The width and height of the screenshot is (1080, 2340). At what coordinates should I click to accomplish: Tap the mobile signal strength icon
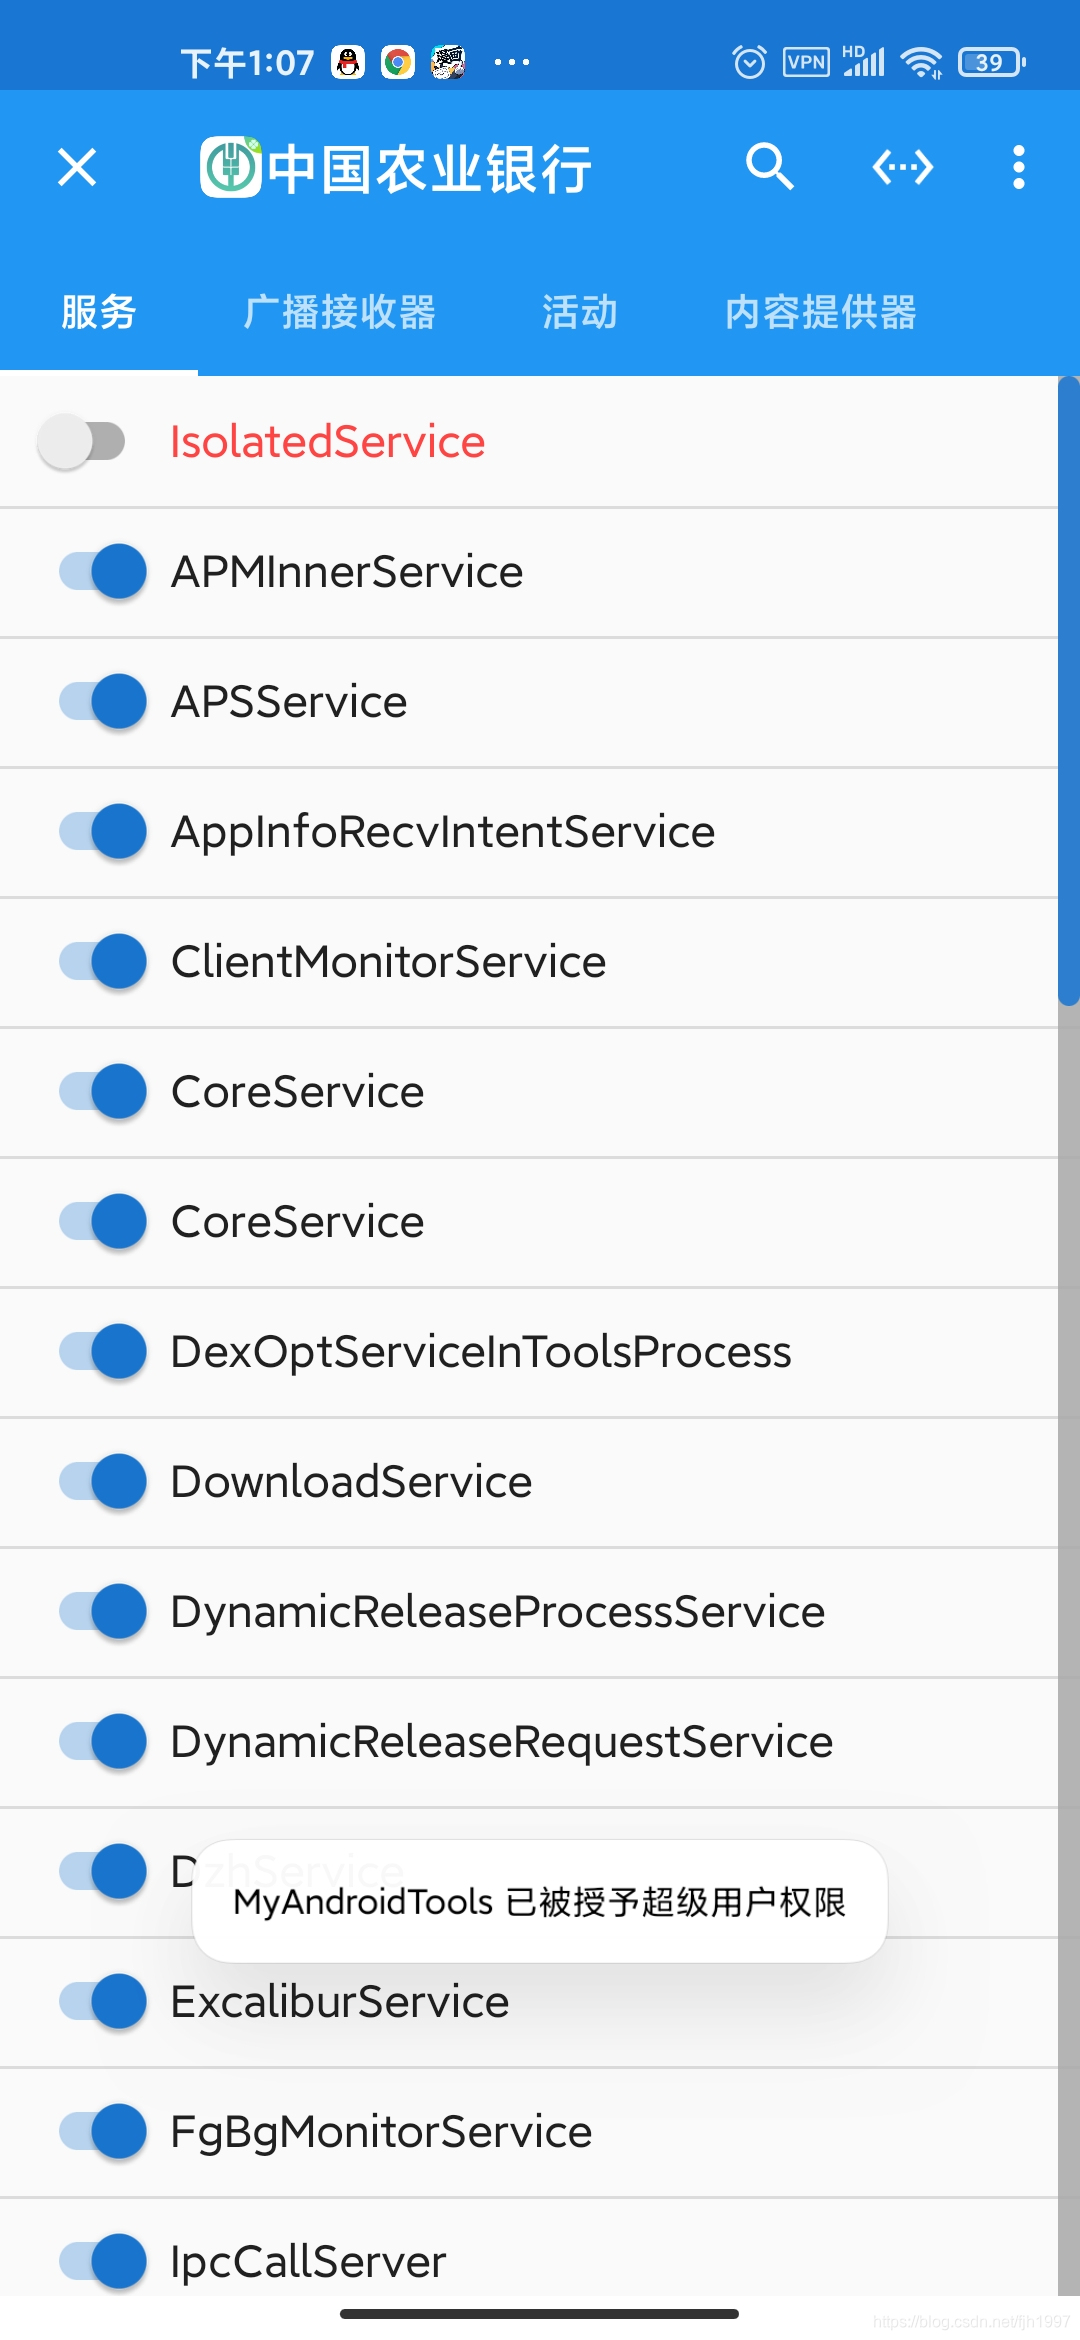[x=864, y=61]
